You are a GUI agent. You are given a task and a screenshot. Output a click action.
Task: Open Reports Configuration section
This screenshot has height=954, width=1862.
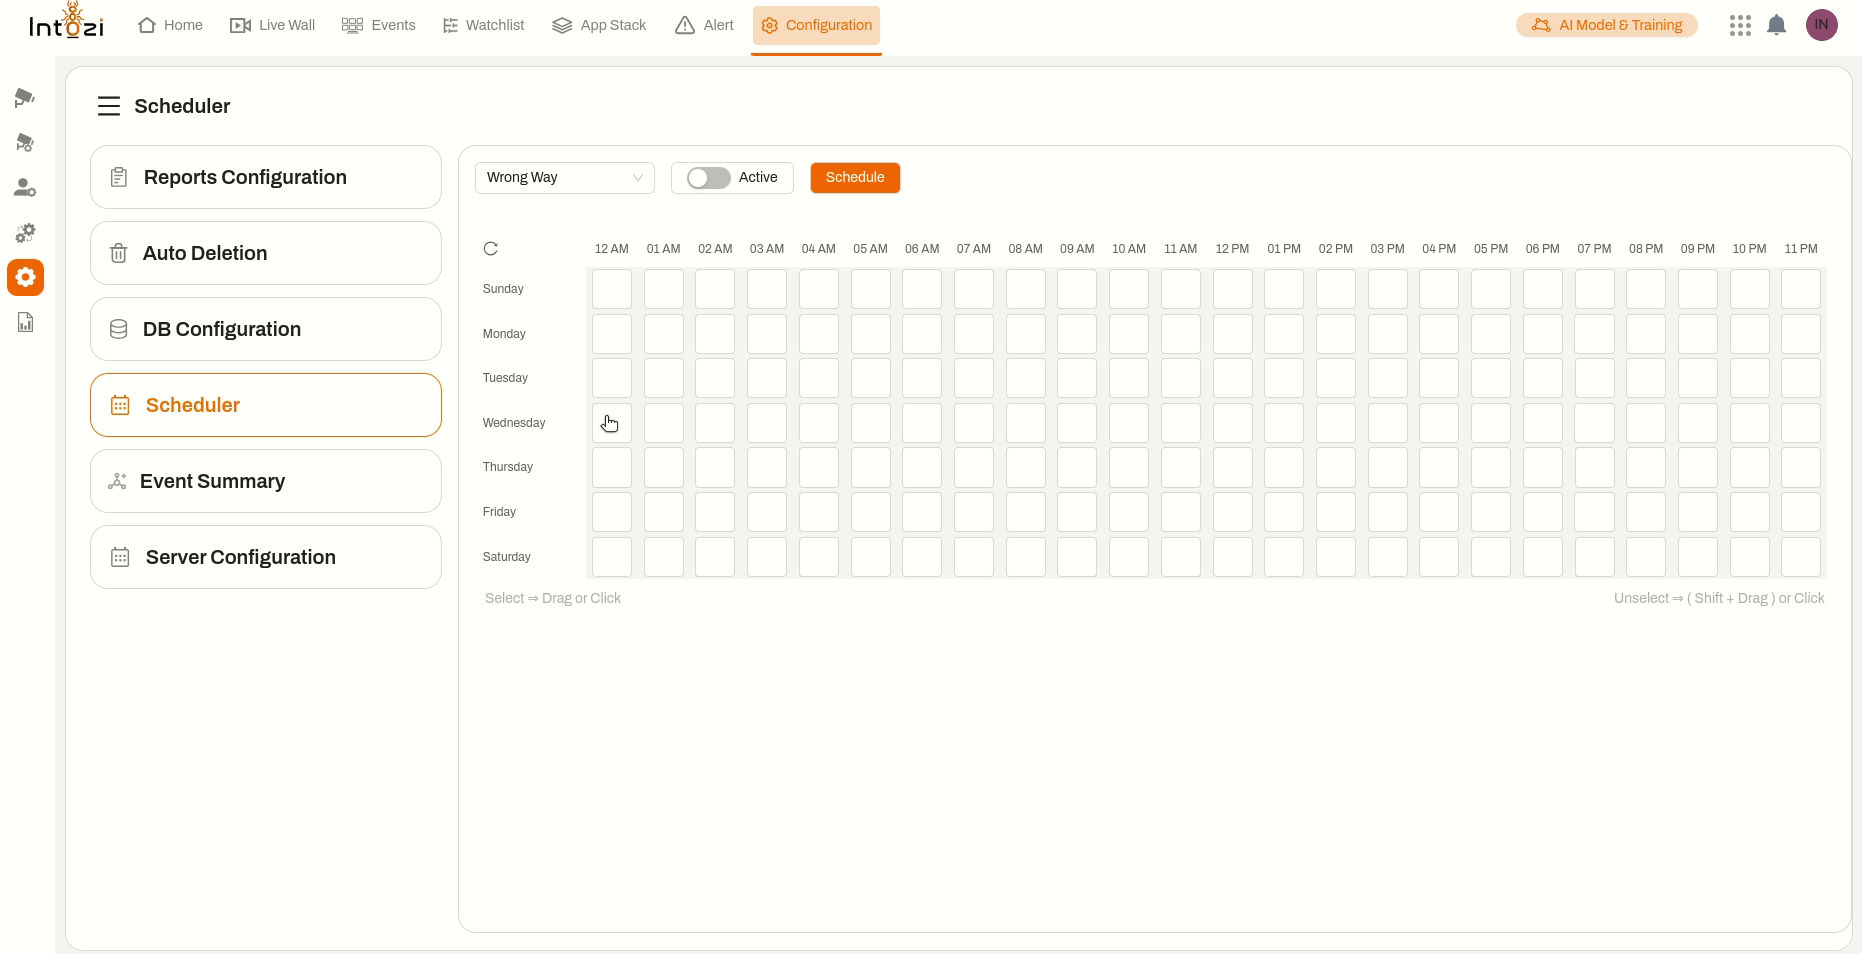click(x=266, y=177)
